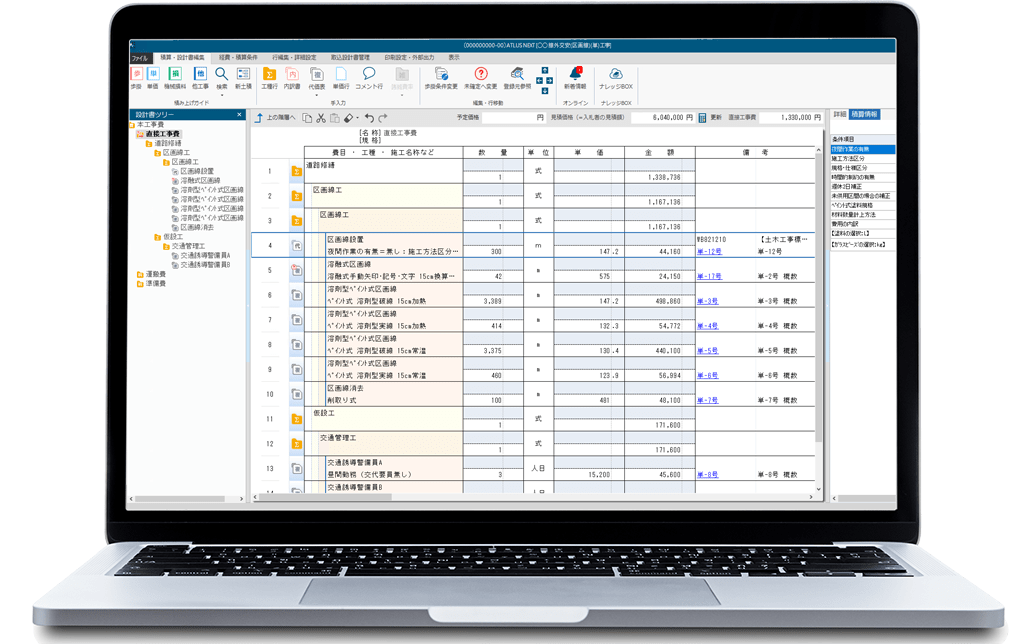
Task: Click the 単価 ribbon icon
Action: click(153, 78)
